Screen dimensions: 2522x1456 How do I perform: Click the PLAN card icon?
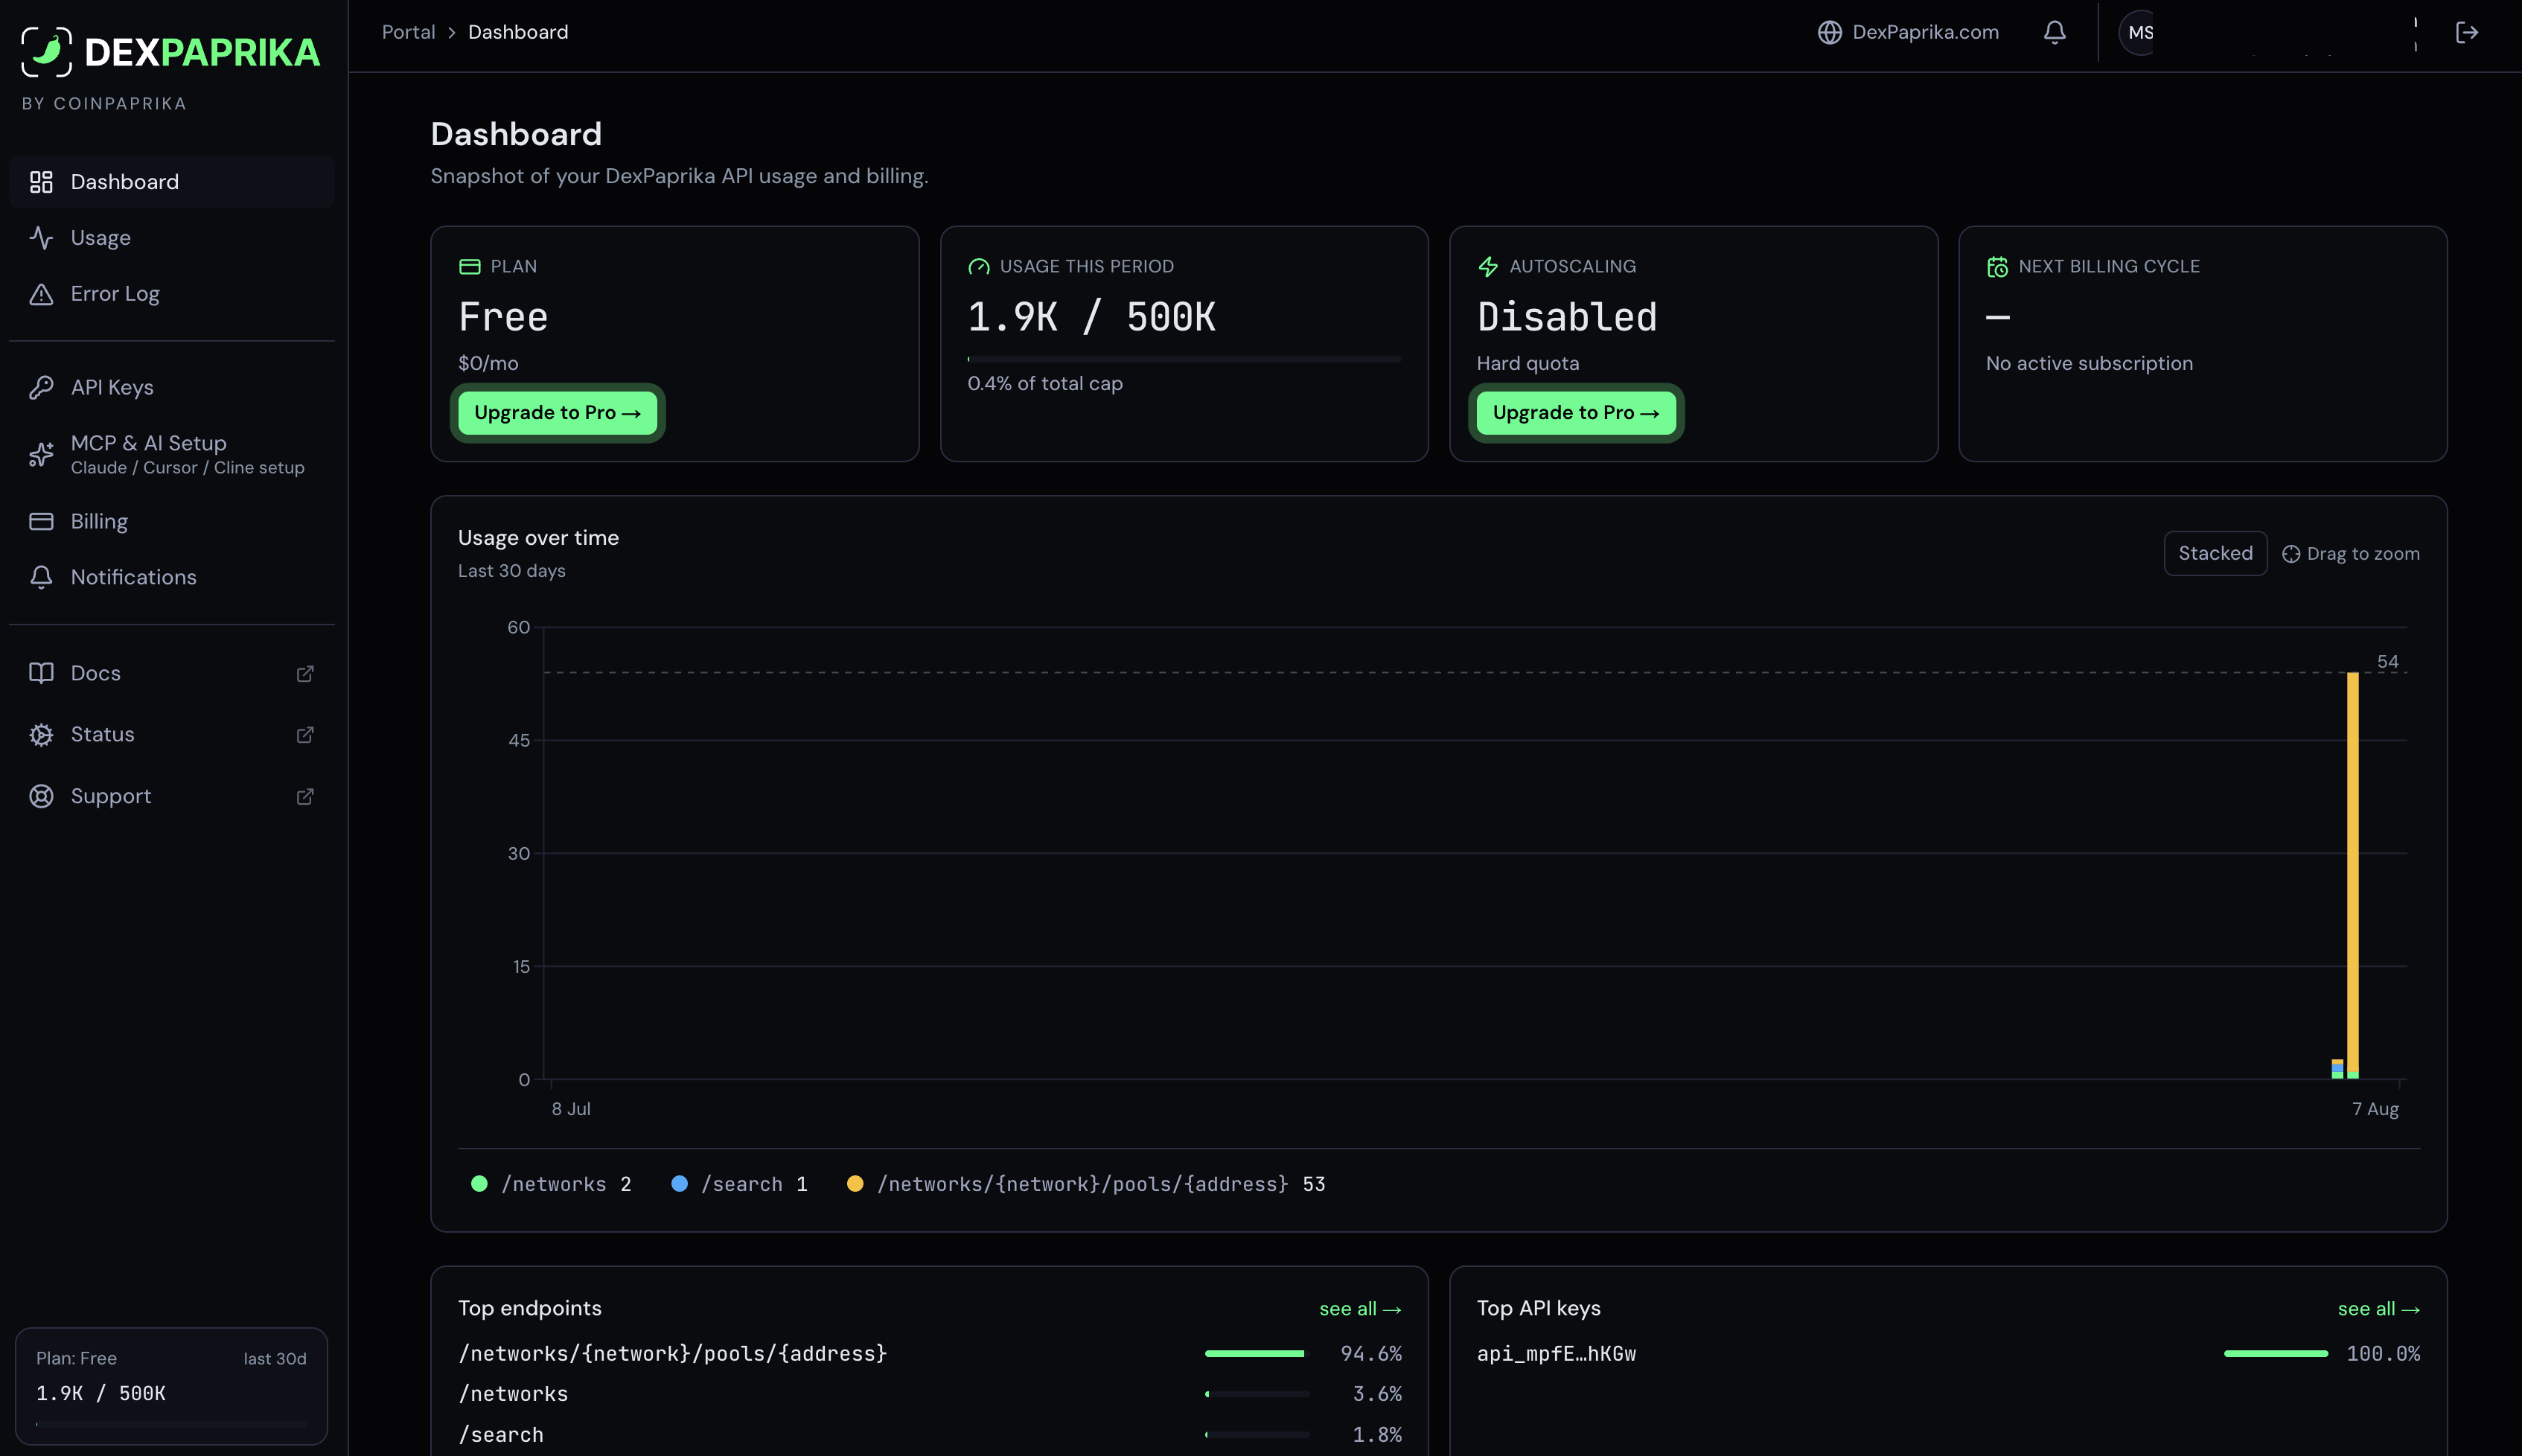pyautogui.click(x=469, y=267)
